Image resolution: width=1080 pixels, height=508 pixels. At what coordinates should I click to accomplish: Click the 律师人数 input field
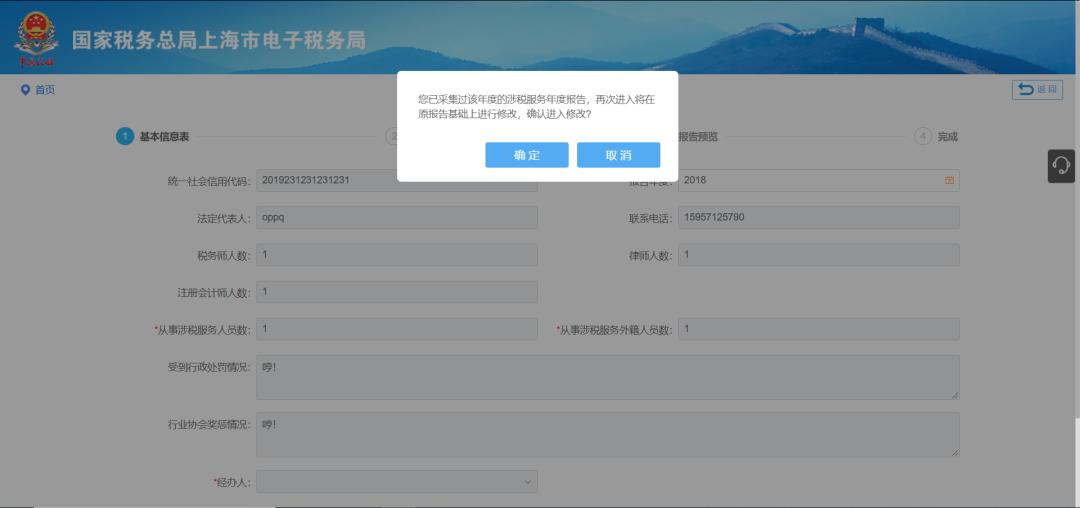(818, 255)
